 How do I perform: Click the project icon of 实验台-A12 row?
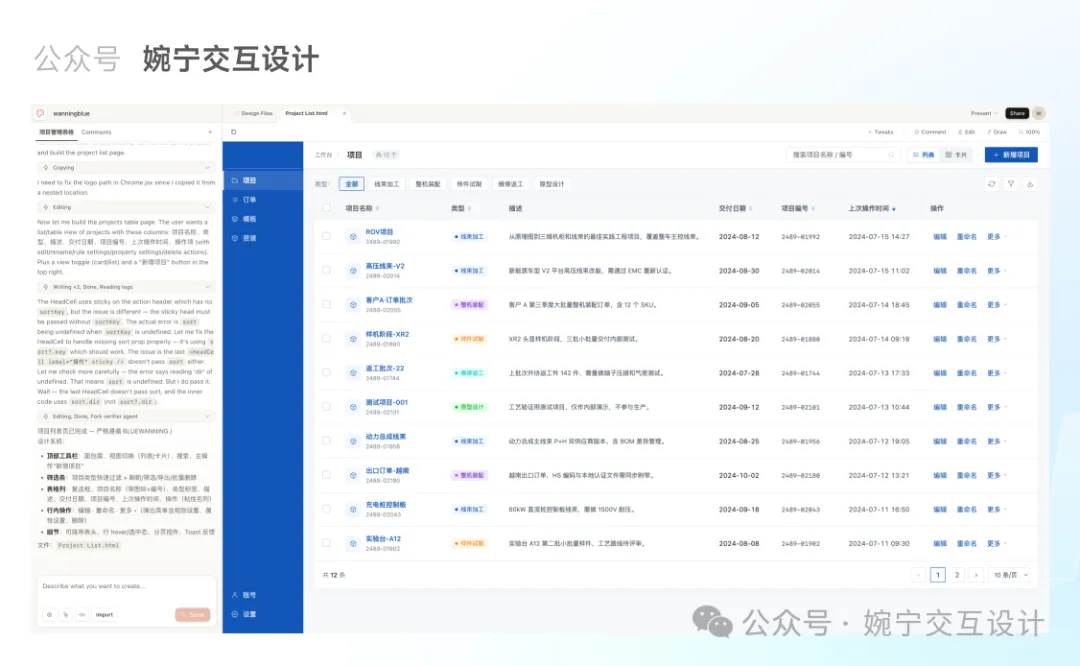[x=353, y=543]
